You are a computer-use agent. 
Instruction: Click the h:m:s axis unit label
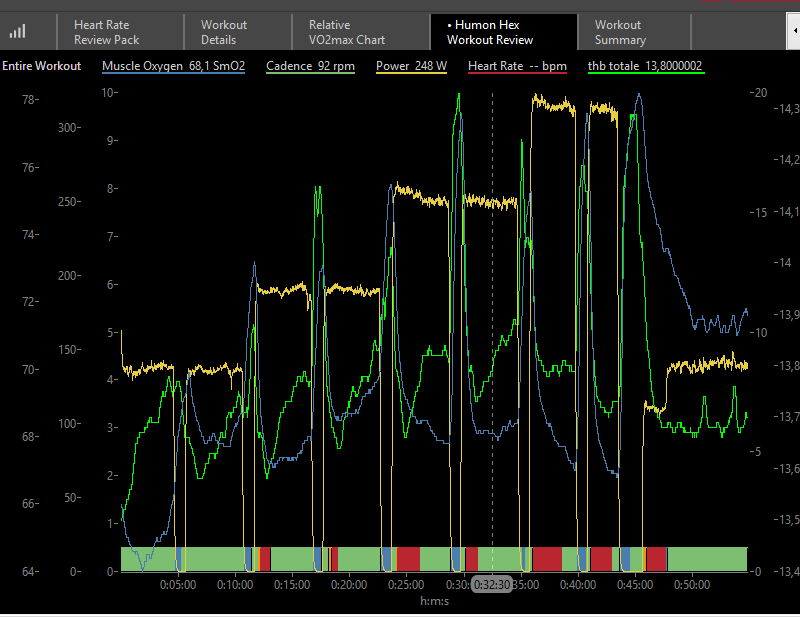pyautogui.click(x=434, y=602)
